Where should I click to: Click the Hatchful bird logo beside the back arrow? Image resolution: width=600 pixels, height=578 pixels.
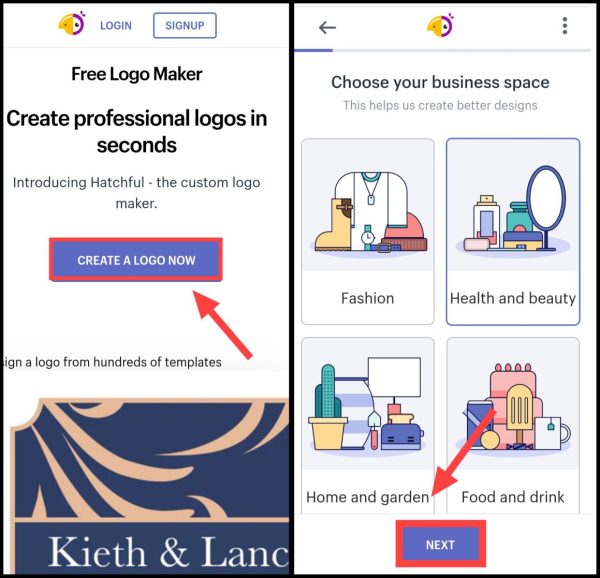coord(440,25)
